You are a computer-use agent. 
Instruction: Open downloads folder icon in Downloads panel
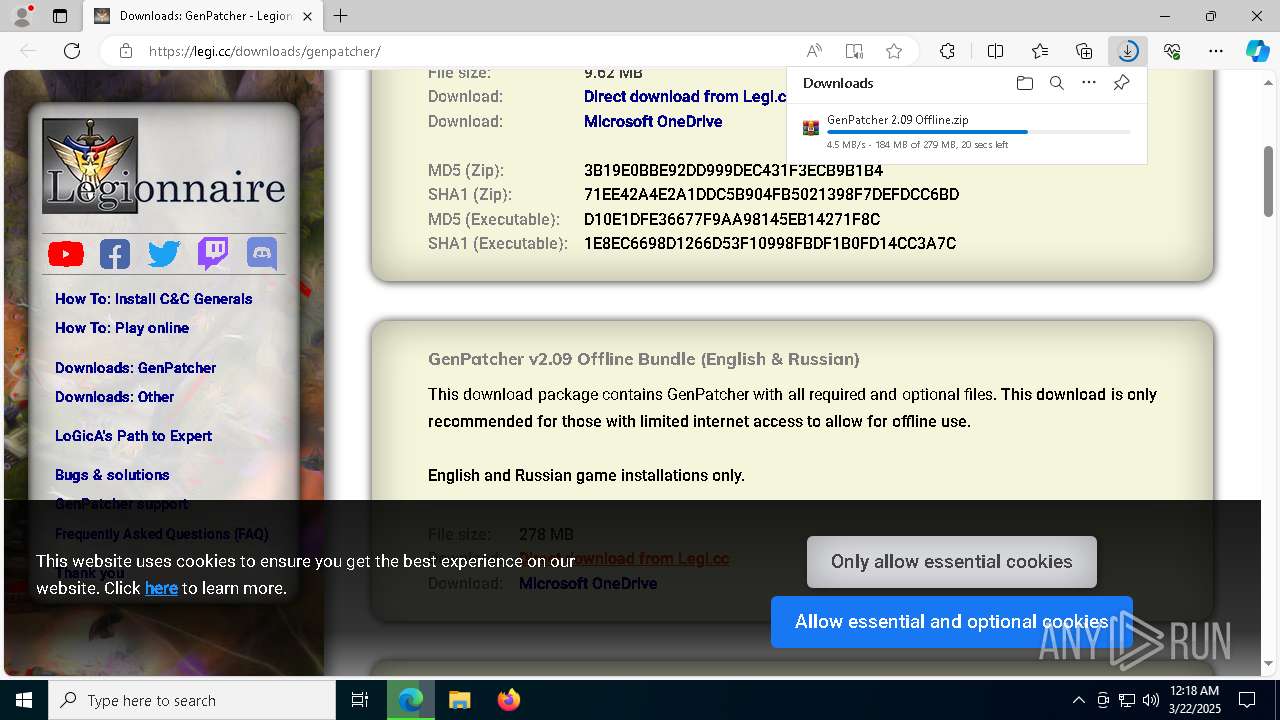(x=1024, y=83)
